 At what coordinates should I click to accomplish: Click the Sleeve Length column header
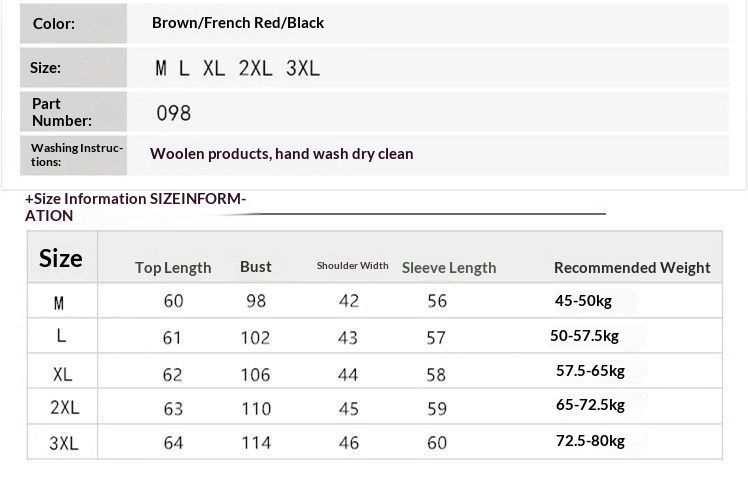[449, 267]
